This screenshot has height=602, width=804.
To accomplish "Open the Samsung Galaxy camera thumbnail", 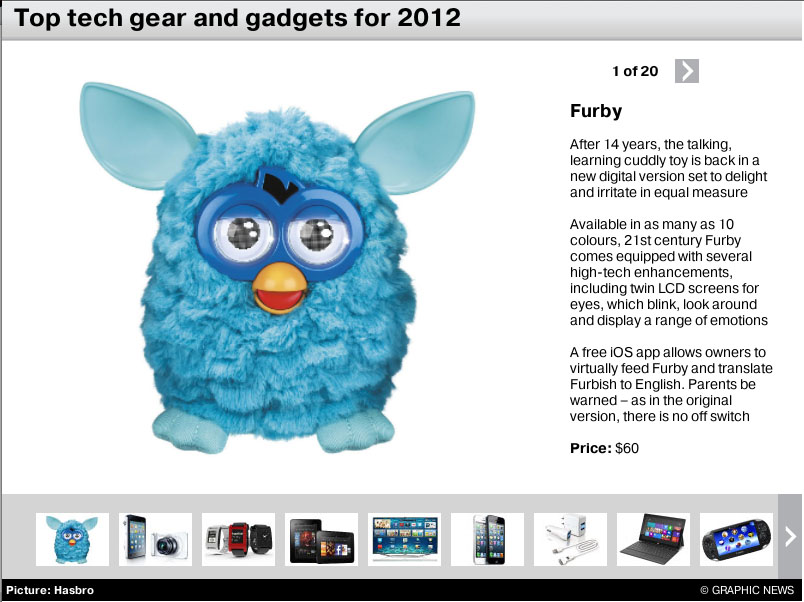I will click(155, 539).
